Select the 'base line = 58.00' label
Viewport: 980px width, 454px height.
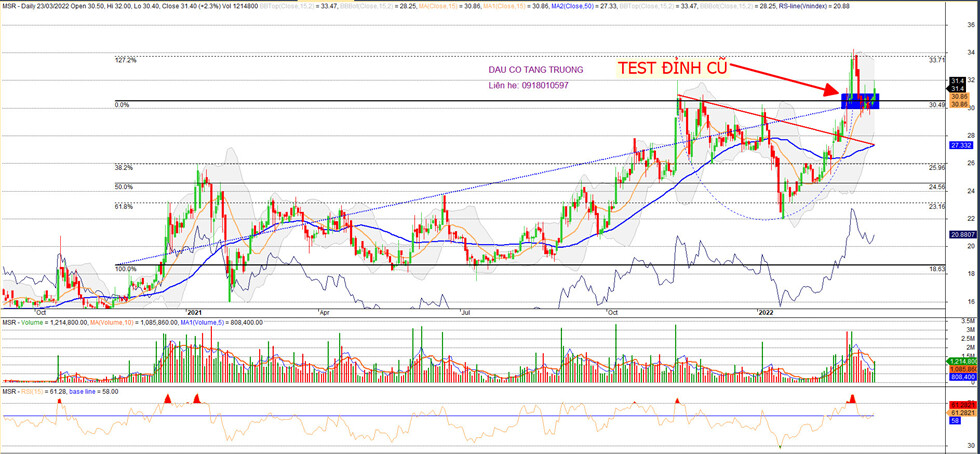point(94,391)
